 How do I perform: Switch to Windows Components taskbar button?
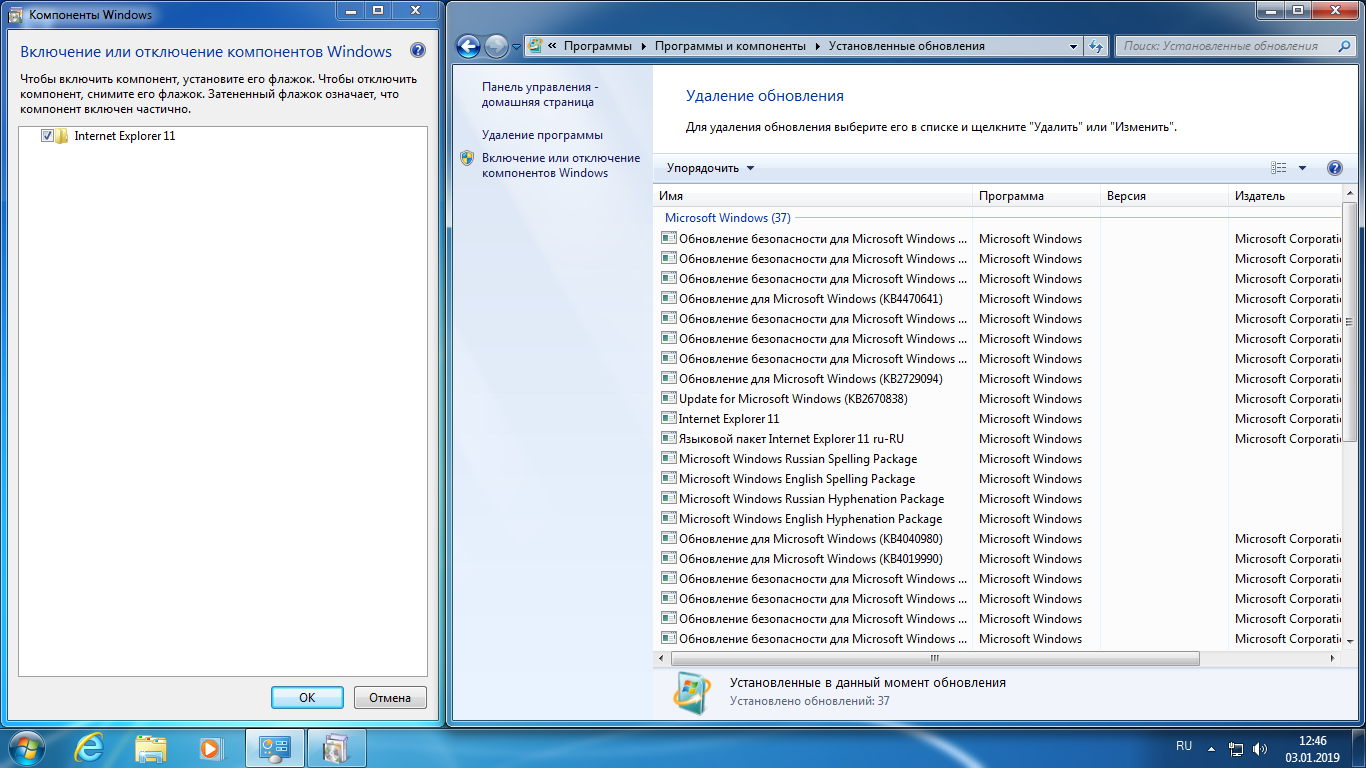337,747
